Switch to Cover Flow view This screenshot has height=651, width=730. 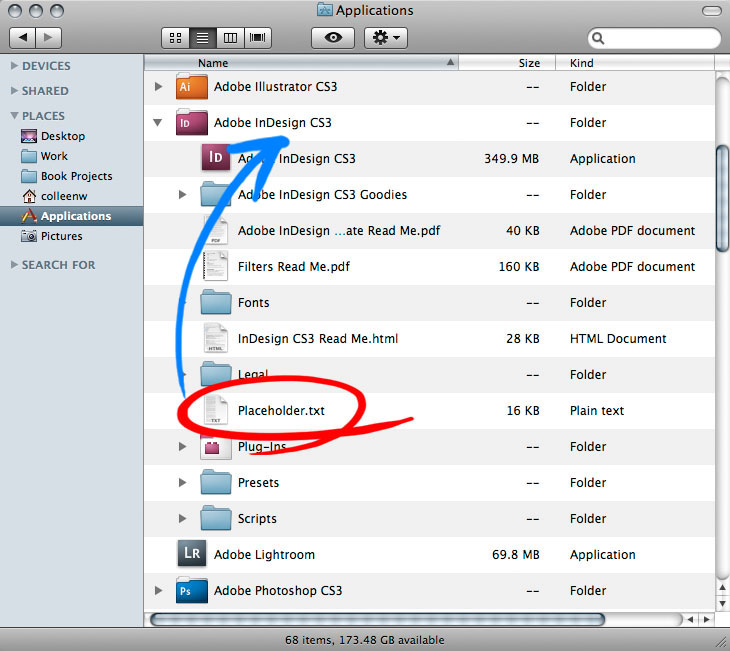click(257, 38)
